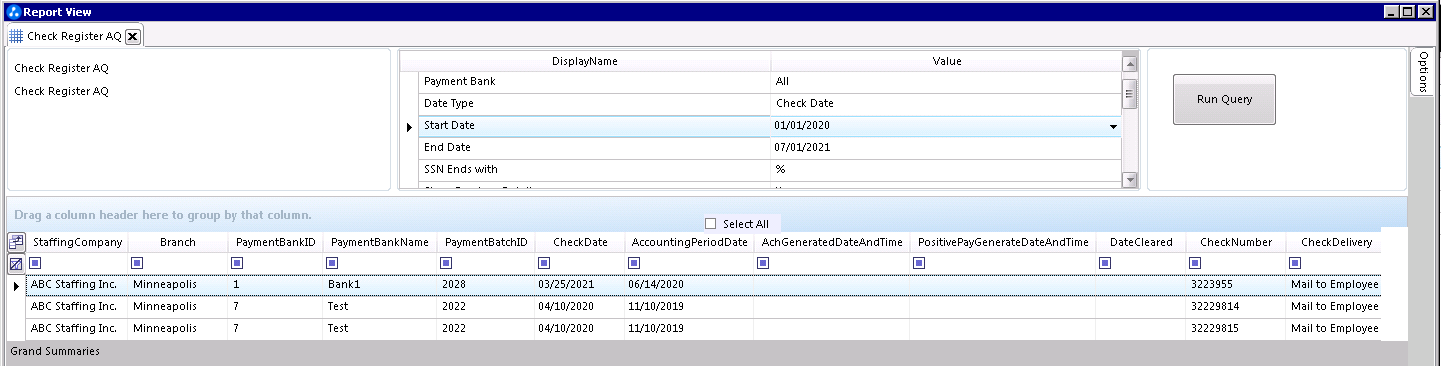Click the filter icon under AccountingPeriodDate column
1441x368 pixels.
633,263
